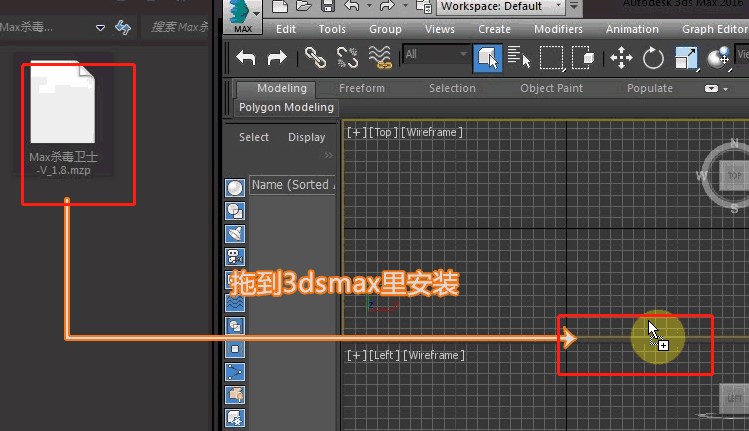The image size is (749, 431).
Task: Toggle Display Space Warps filter in Scene Explorer
Action: pos(235,302)
